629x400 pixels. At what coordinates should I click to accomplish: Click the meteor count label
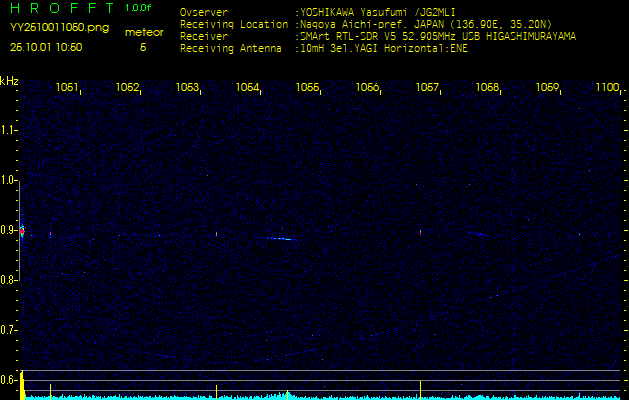pyautogui.click(x=142, y=32)
